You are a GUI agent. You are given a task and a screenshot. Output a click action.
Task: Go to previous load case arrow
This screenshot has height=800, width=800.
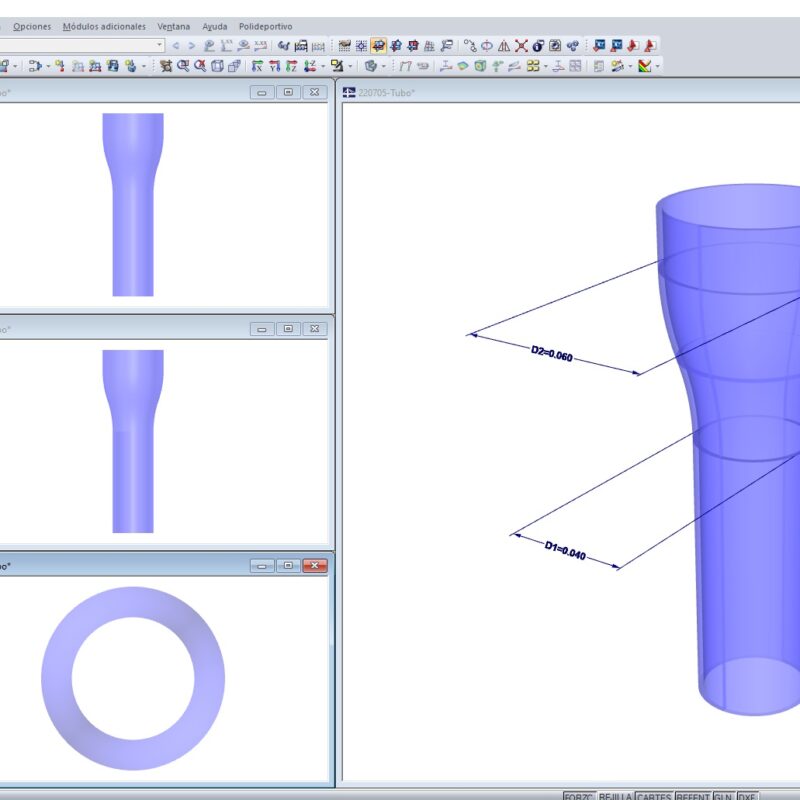176,46
